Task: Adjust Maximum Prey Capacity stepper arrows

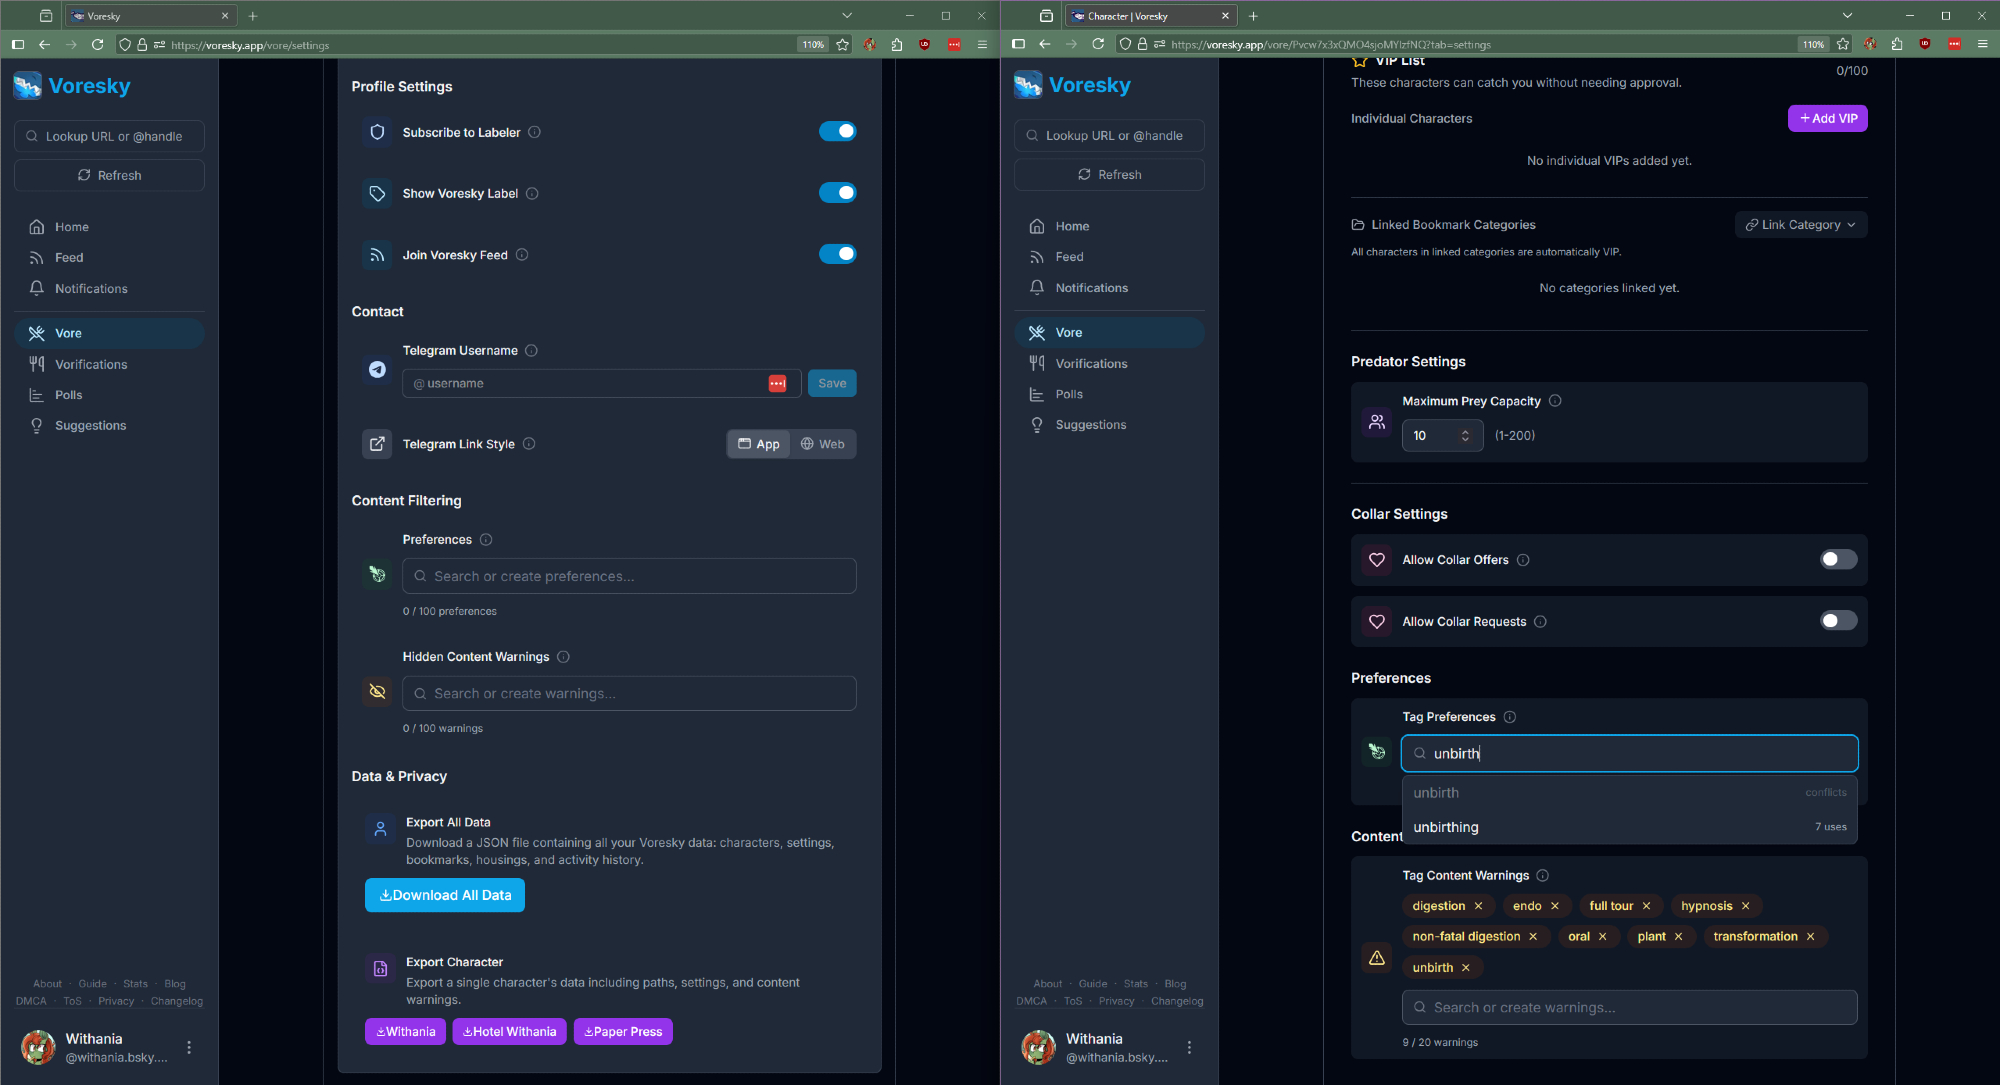Action: (x=1465, y=436)
